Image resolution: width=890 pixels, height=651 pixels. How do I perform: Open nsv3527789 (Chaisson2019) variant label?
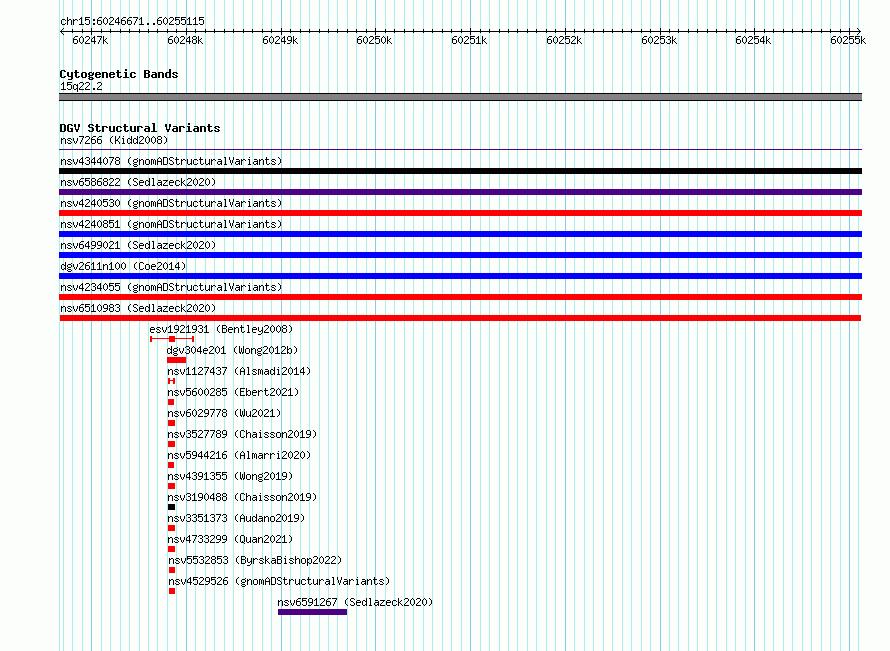click(x=242, y=434)
